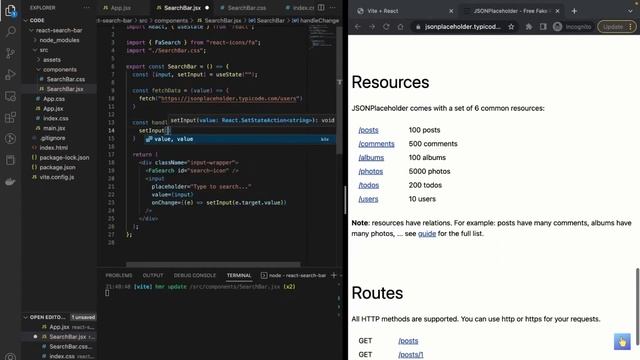The image size is (640, 360).
Task: Go forward in the browser
Action: pos(372,27)
